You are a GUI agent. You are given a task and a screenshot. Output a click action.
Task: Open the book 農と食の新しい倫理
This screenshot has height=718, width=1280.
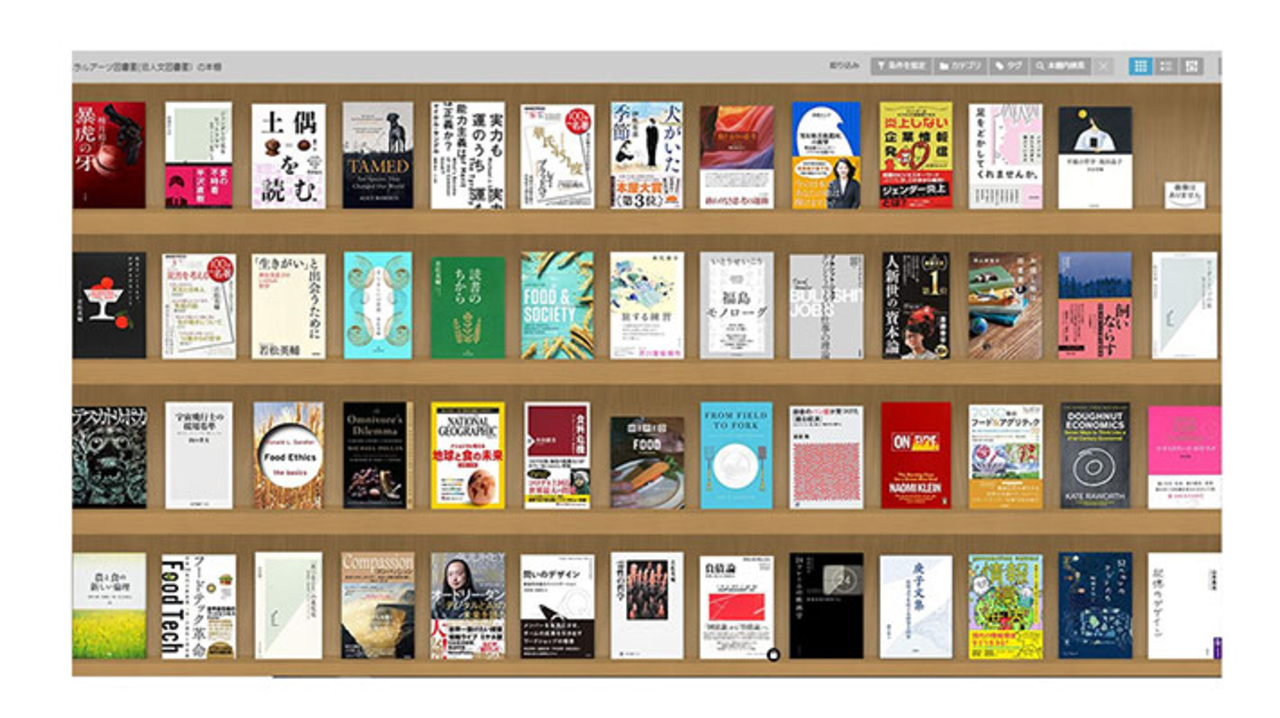109,606
